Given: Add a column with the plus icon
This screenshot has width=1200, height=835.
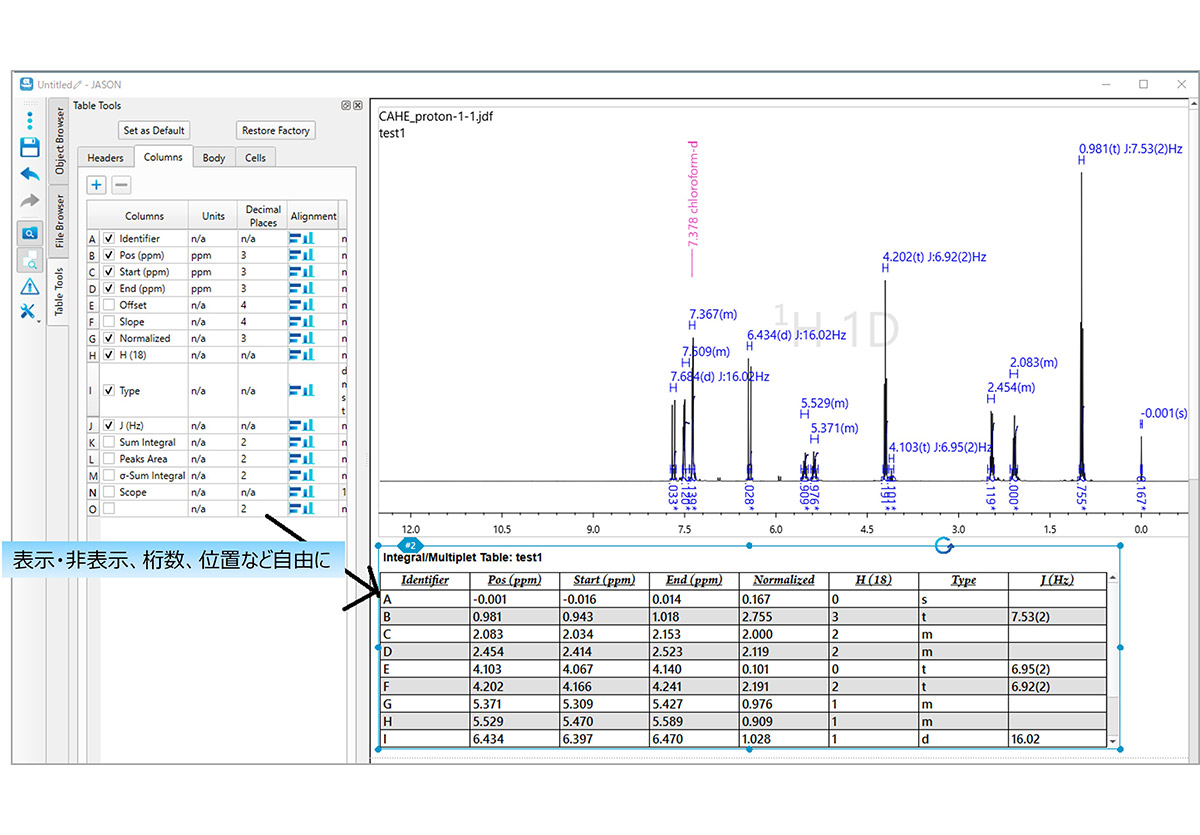Looking at the screenshot, I should coord(97,185).
